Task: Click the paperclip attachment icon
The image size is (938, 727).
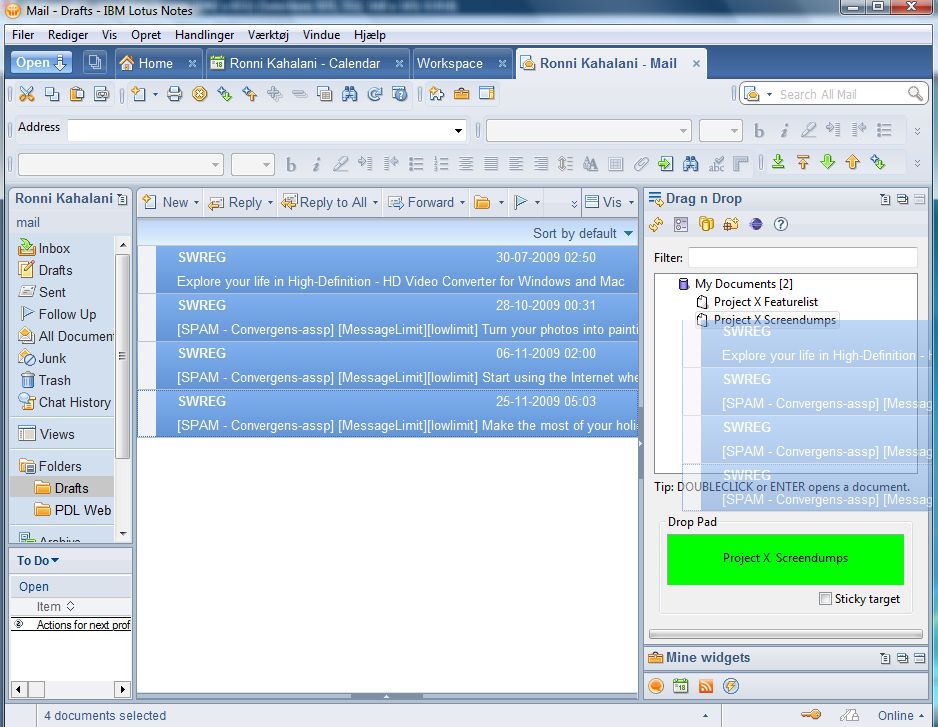Action: click(x=641, y=163)
